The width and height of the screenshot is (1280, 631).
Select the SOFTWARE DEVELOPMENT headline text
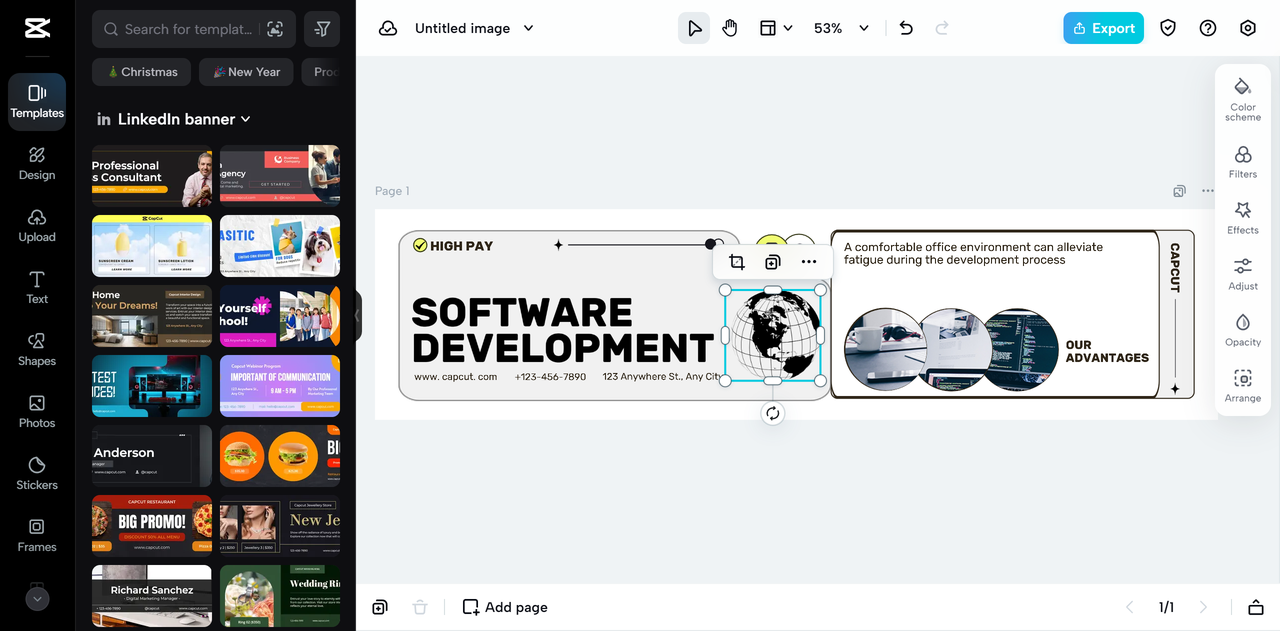(563, 330)
